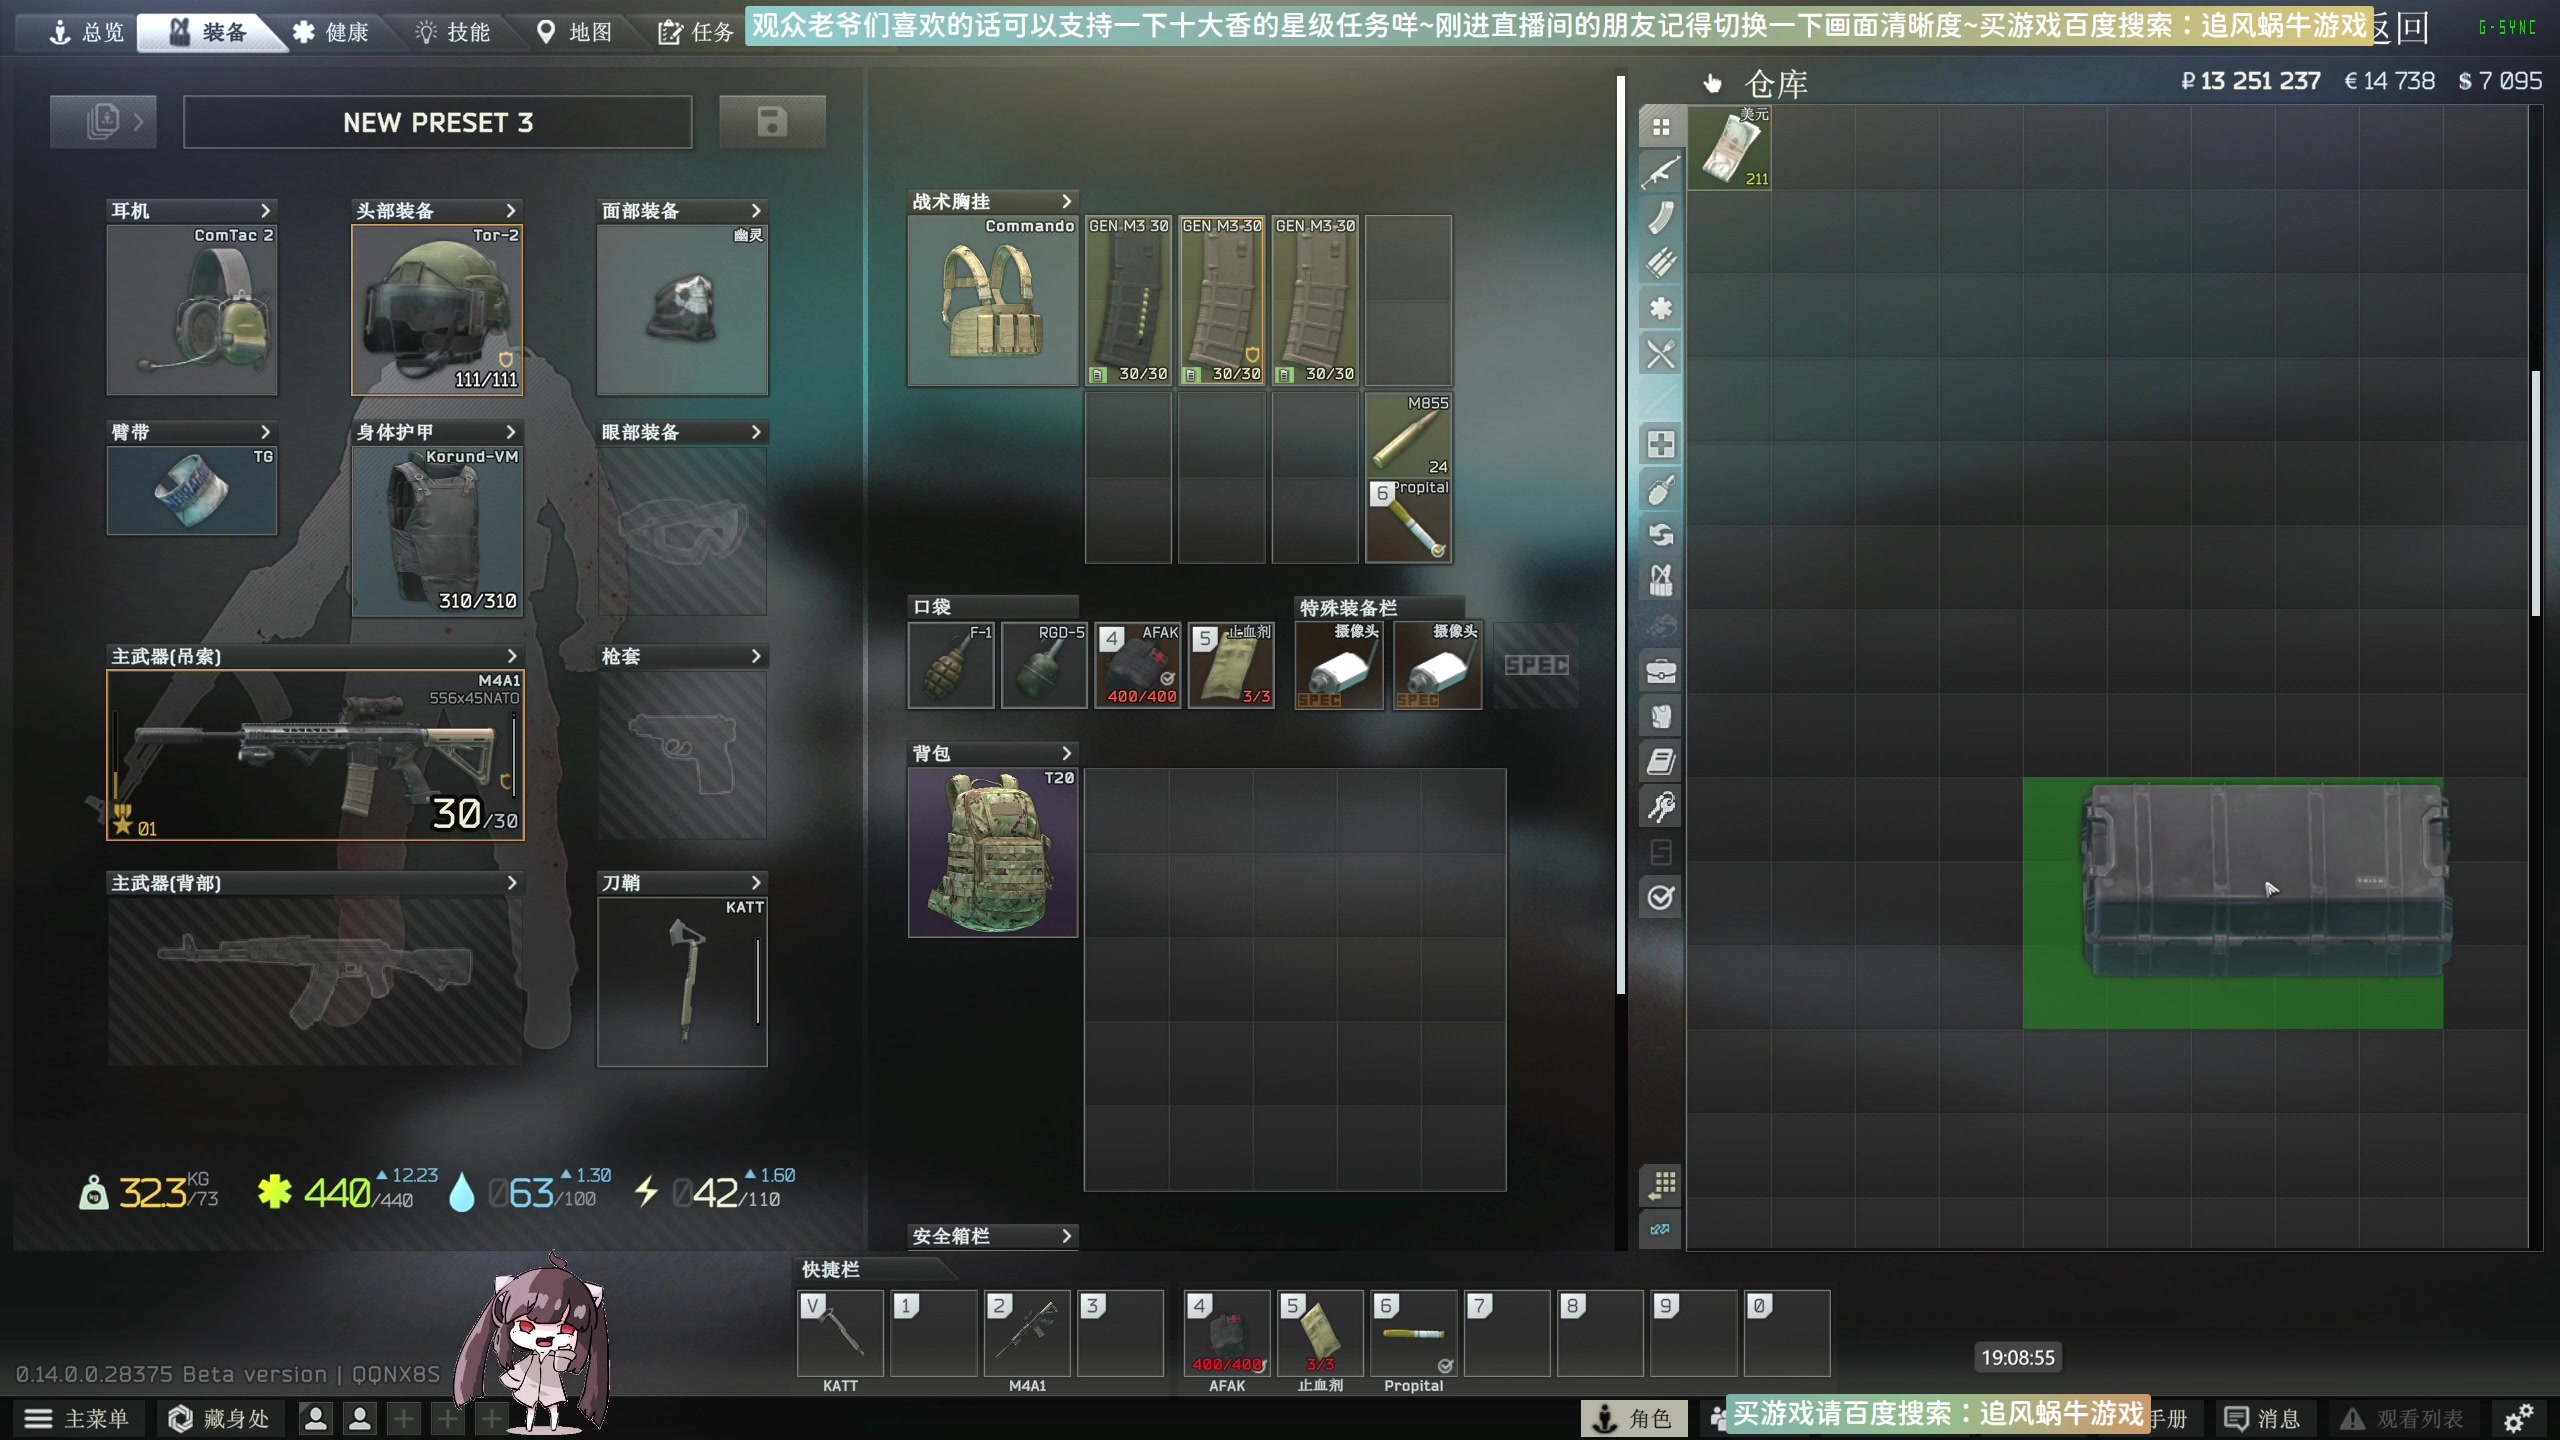
Task: Expand the 战术胸挂 tactical rig slot arrow
Action: pos(1066,201)
